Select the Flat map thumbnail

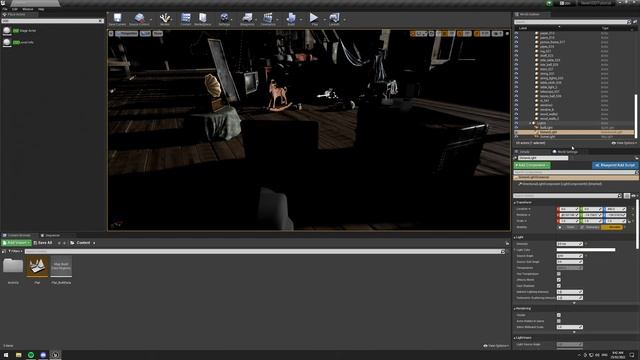[37, 267]
